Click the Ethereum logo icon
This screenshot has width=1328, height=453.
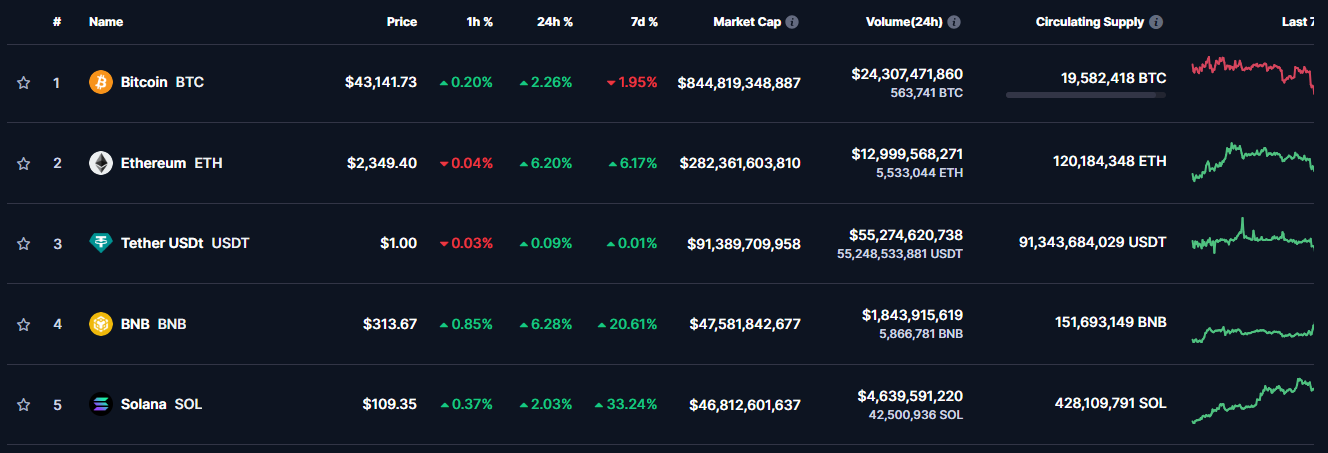(x=101, y=162)
